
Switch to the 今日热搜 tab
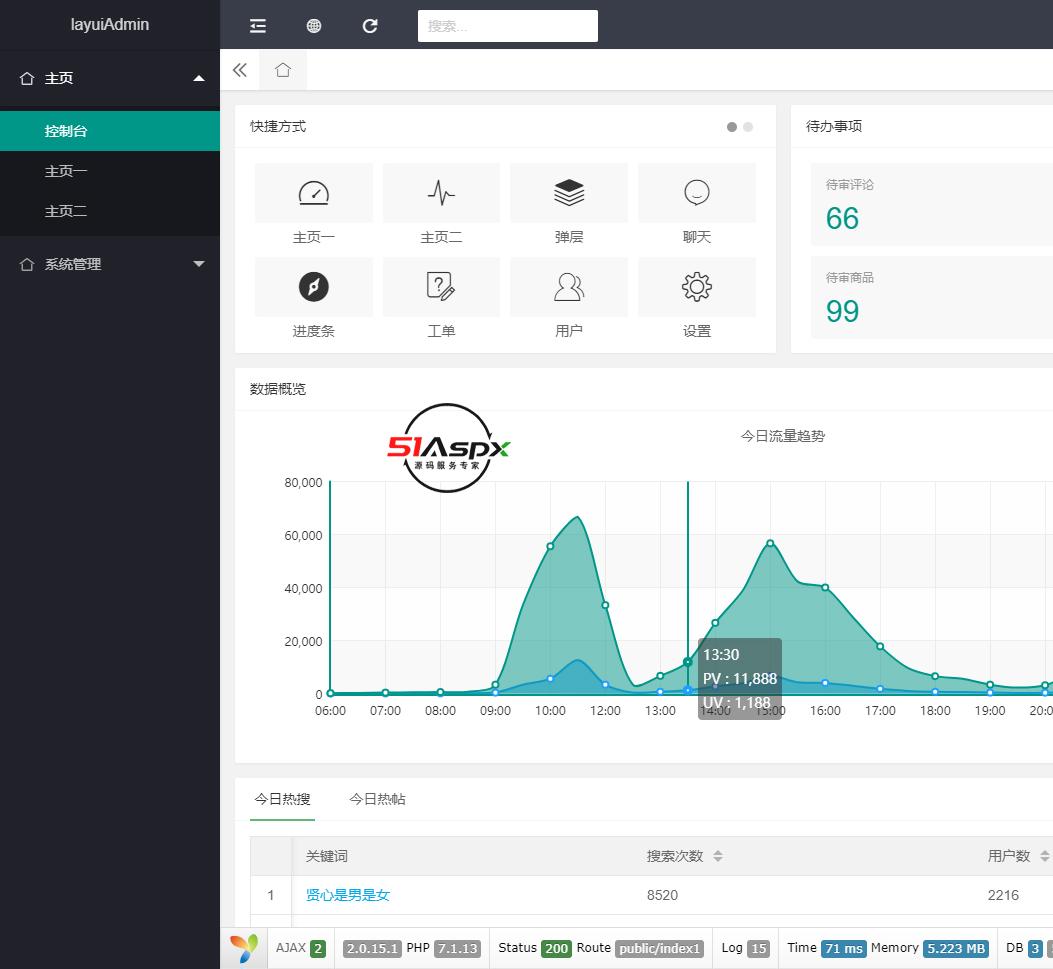coord(282,799)
